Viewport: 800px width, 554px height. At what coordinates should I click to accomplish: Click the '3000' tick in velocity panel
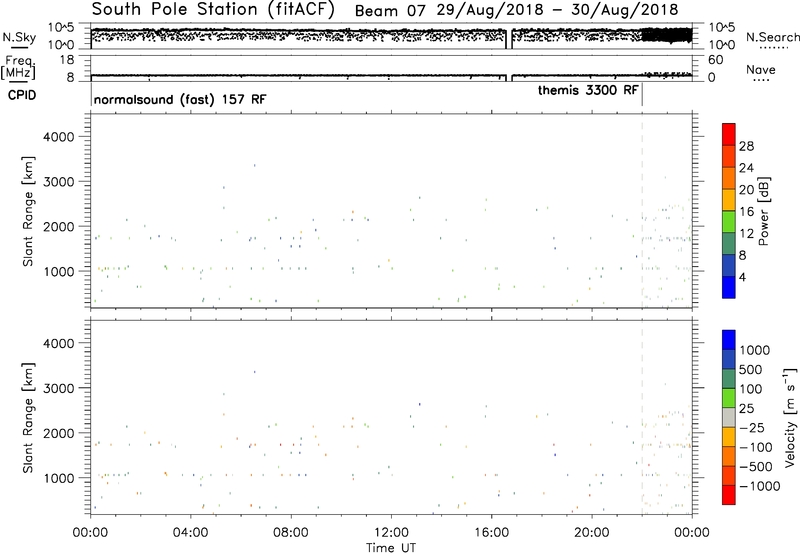click(x=59, y=388)
